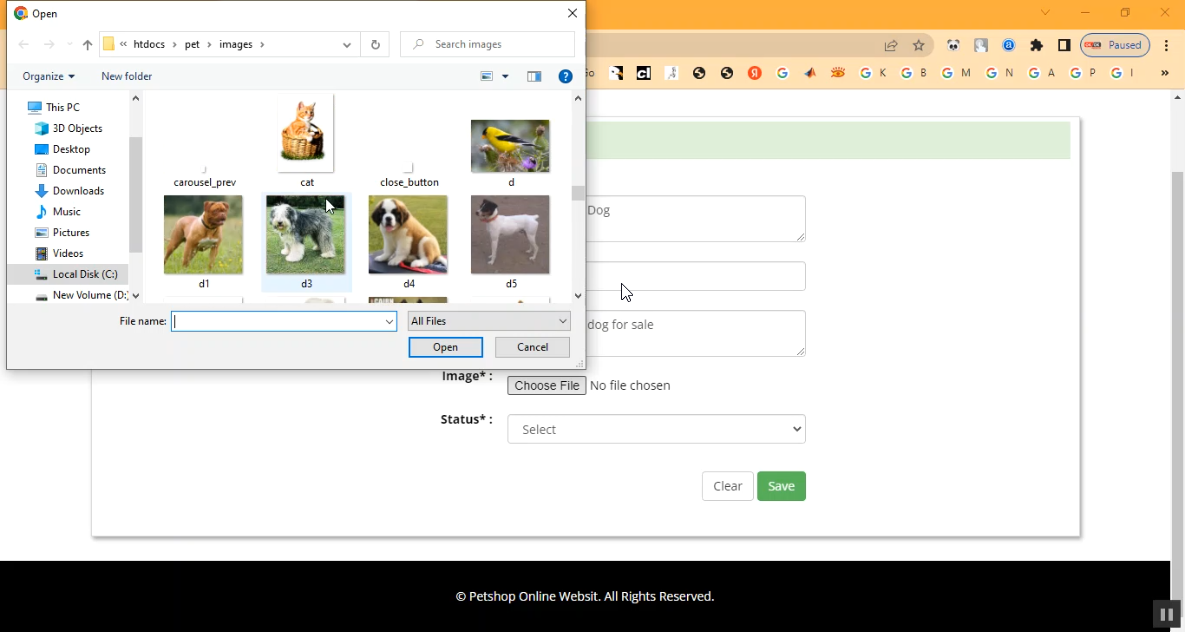The height and width of the screenshot is (632, 1185).
Task: Expand the Organize dropdown menu
Action: pyautogui.click(x=48, y=77)
